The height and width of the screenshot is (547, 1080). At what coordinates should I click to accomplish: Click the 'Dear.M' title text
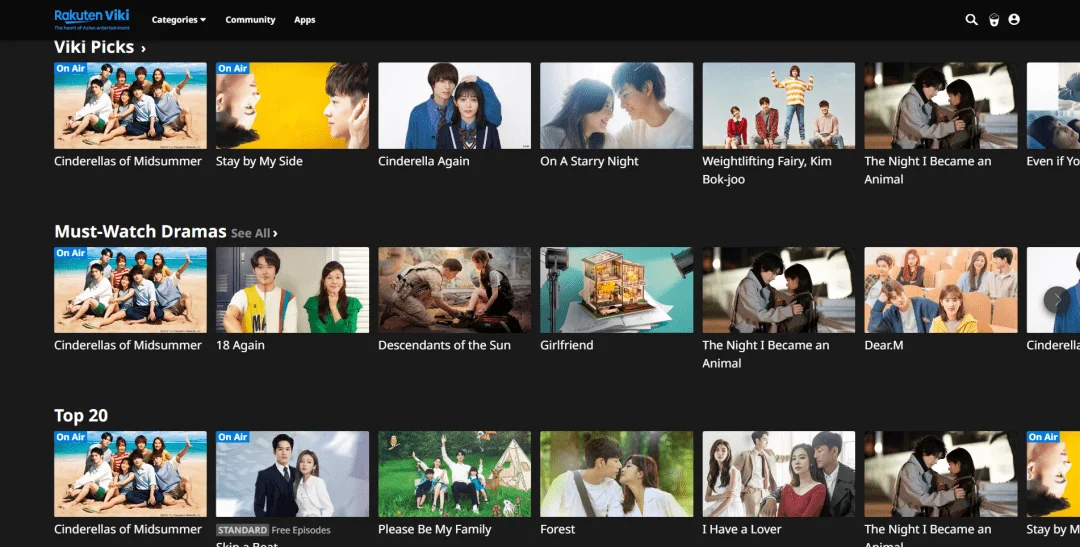(884, 345)
